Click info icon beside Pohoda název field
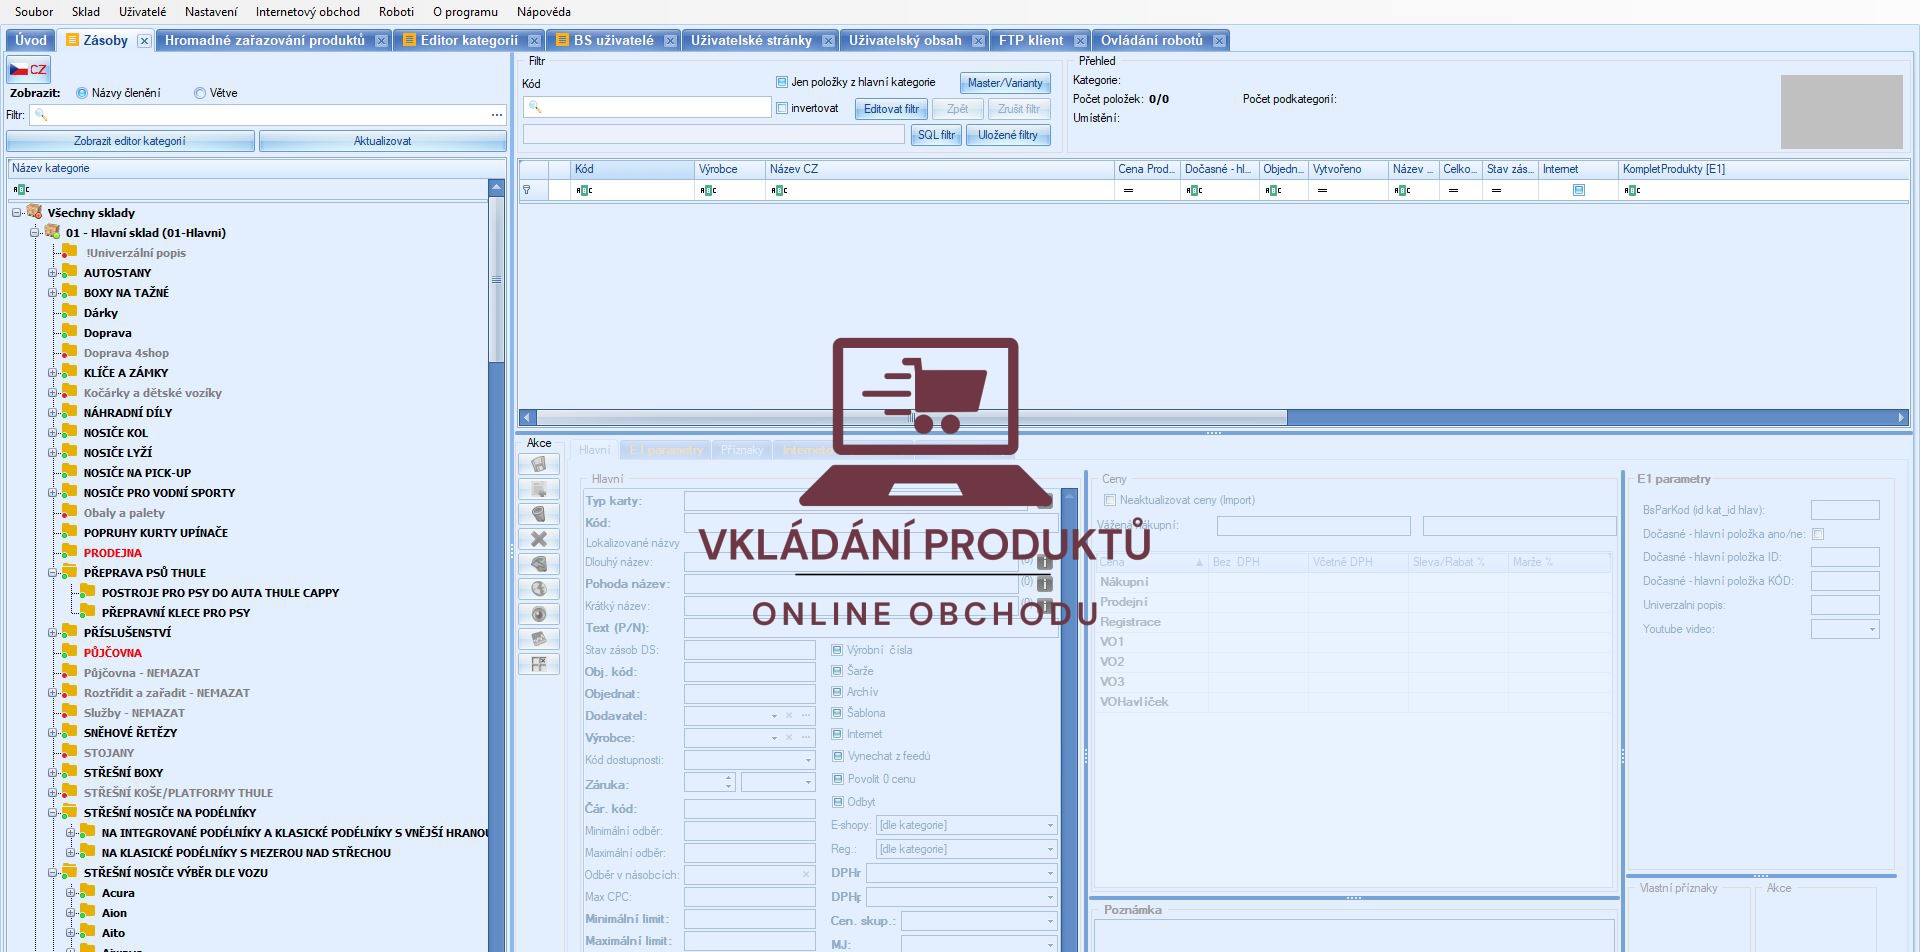1920x952 pixels. tap(1044, 584)
